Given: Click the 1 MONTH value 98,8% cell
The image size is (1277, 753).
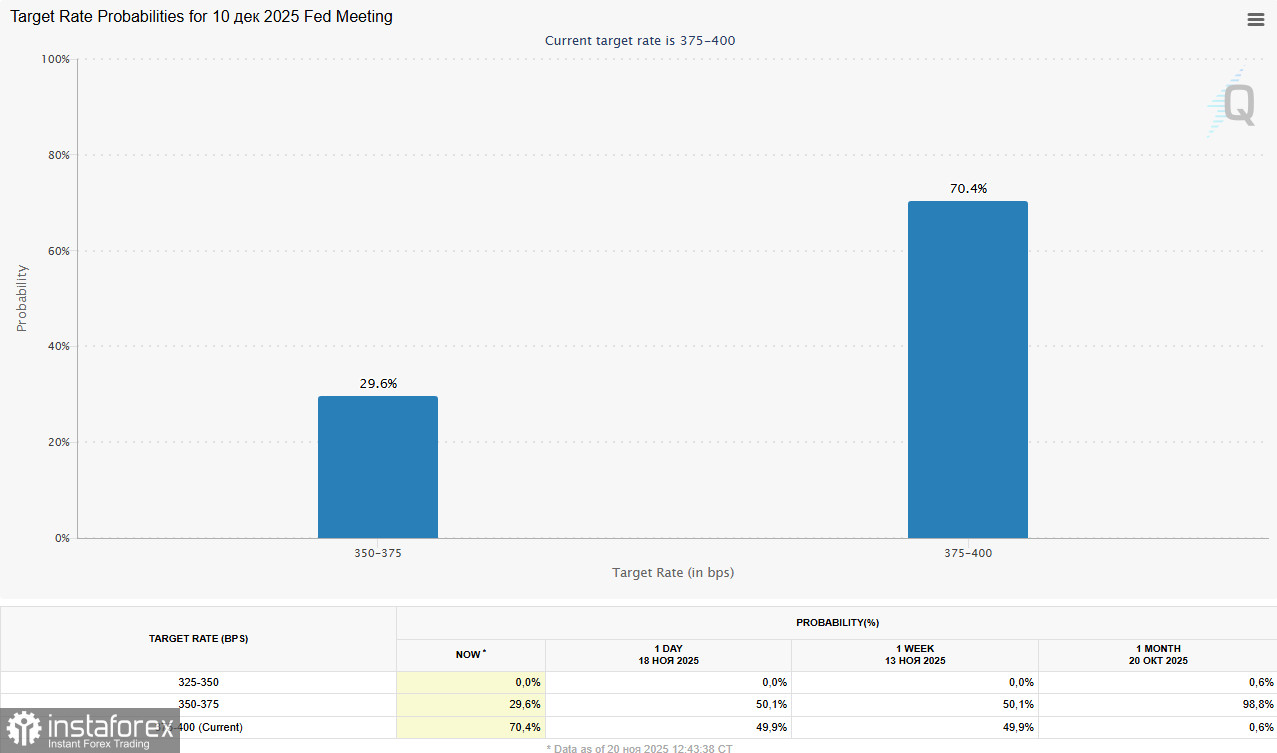Looking at the screenshot, I should (1158, 704).
